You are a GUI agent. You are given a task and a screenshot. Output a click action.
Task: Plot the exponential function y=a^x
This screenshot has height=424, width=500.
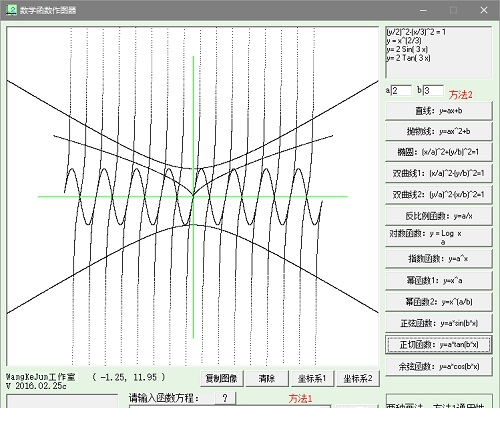(x=439, y=259)
